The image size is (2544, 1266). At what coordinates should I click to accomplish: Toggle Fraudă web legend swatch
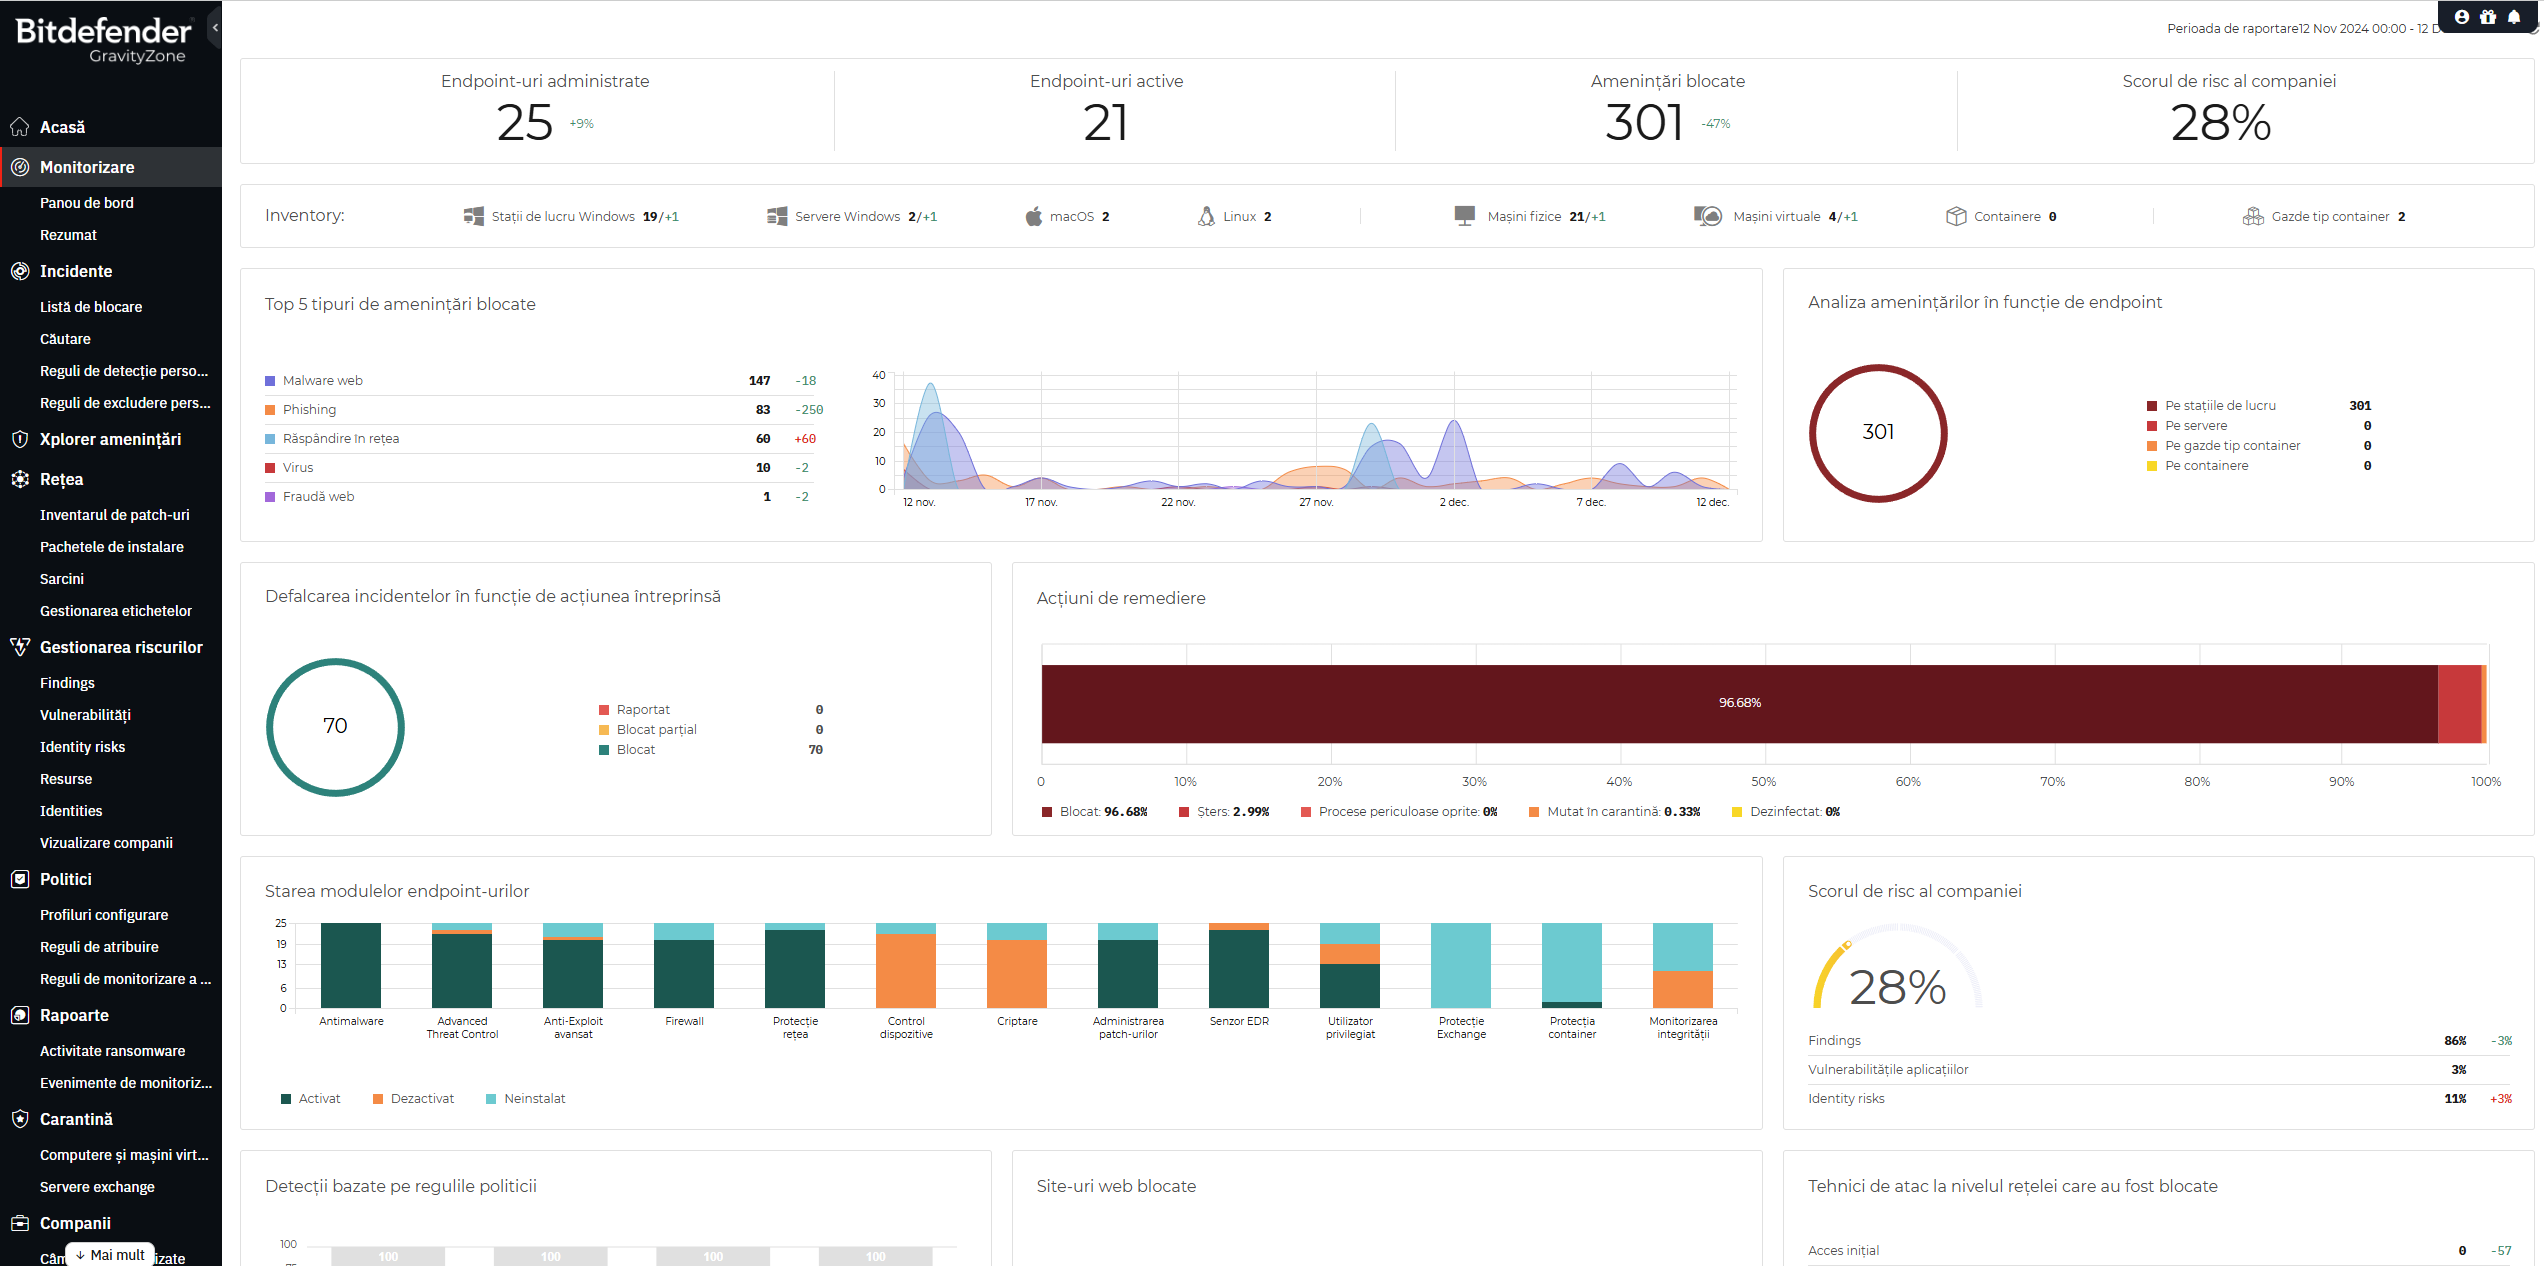point(270,497)
